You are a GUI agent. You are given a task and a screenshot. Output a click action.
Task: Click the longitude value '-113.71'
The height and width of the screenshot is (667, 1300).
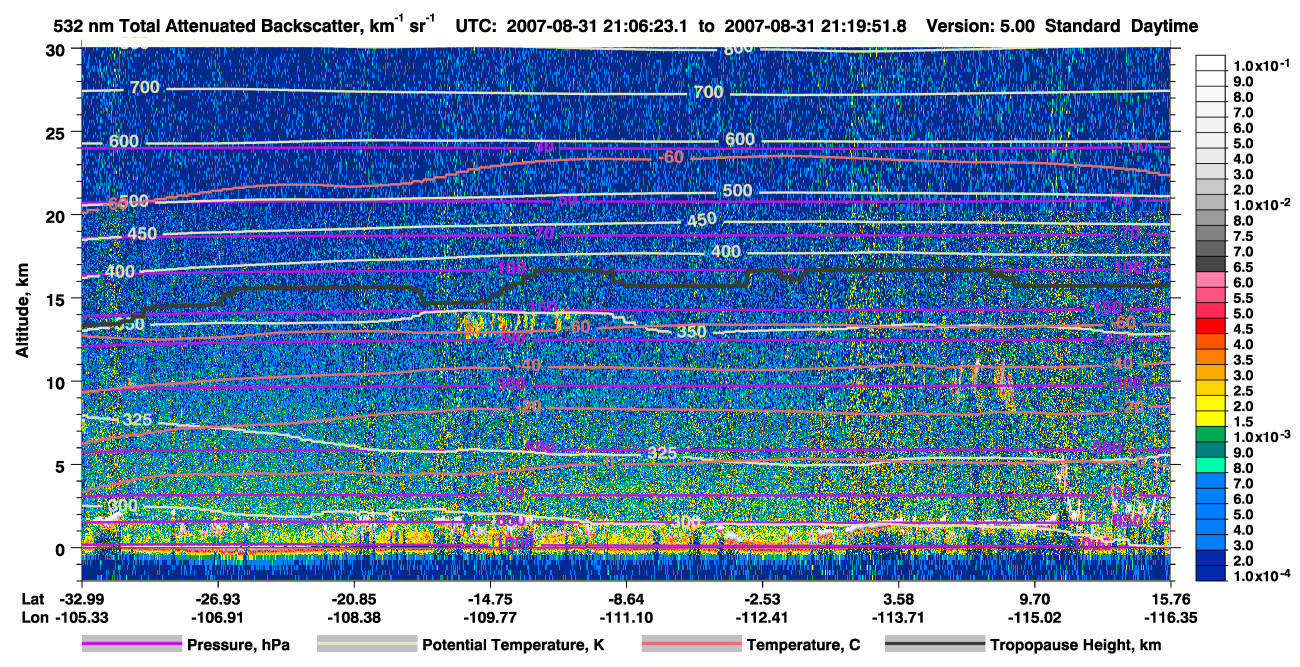pos(899,618)
